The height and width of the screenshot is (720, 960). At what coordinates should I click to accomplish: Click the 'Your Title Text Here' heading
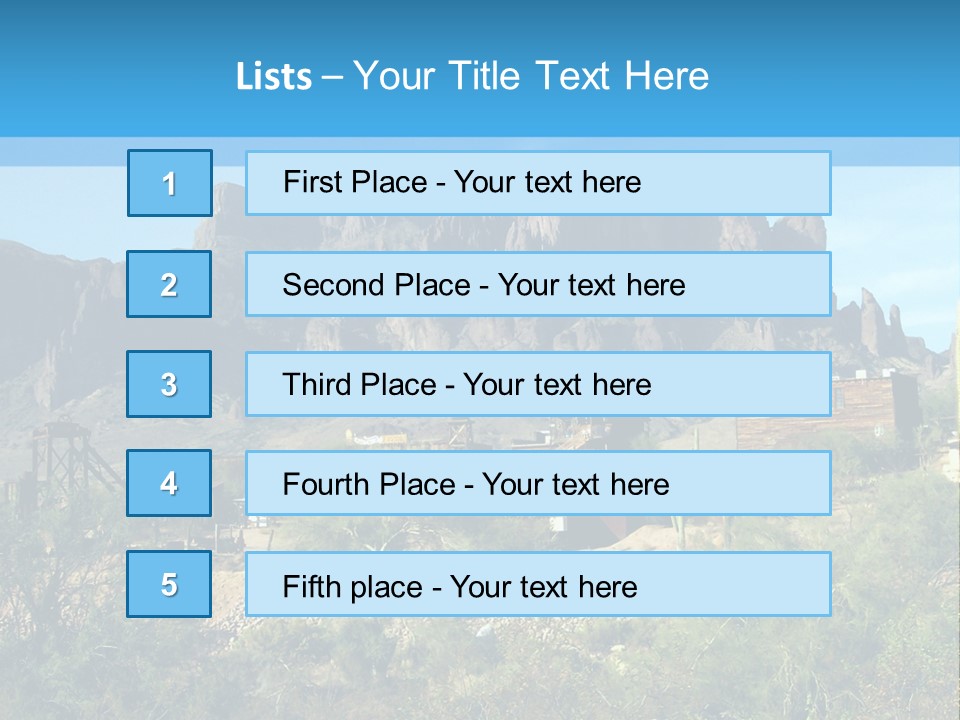coord(531,76)
